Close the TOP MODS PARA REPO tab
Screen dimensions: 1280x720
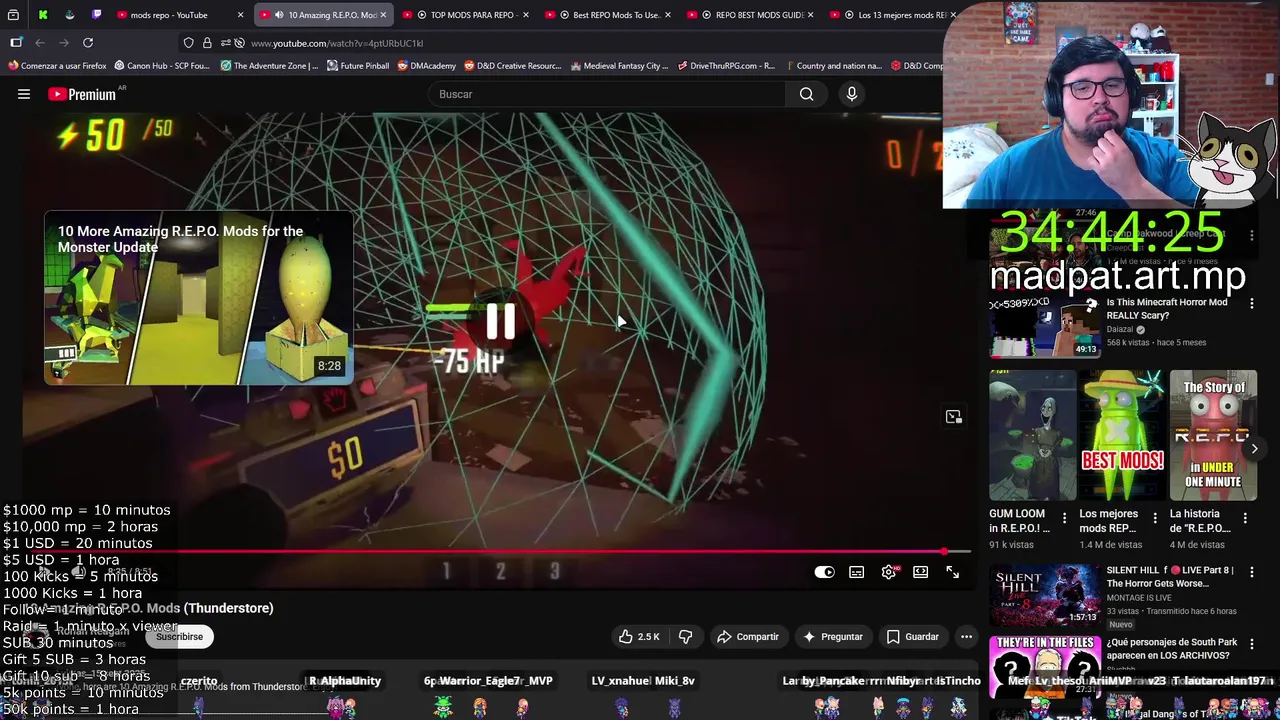tap(526, 15)
